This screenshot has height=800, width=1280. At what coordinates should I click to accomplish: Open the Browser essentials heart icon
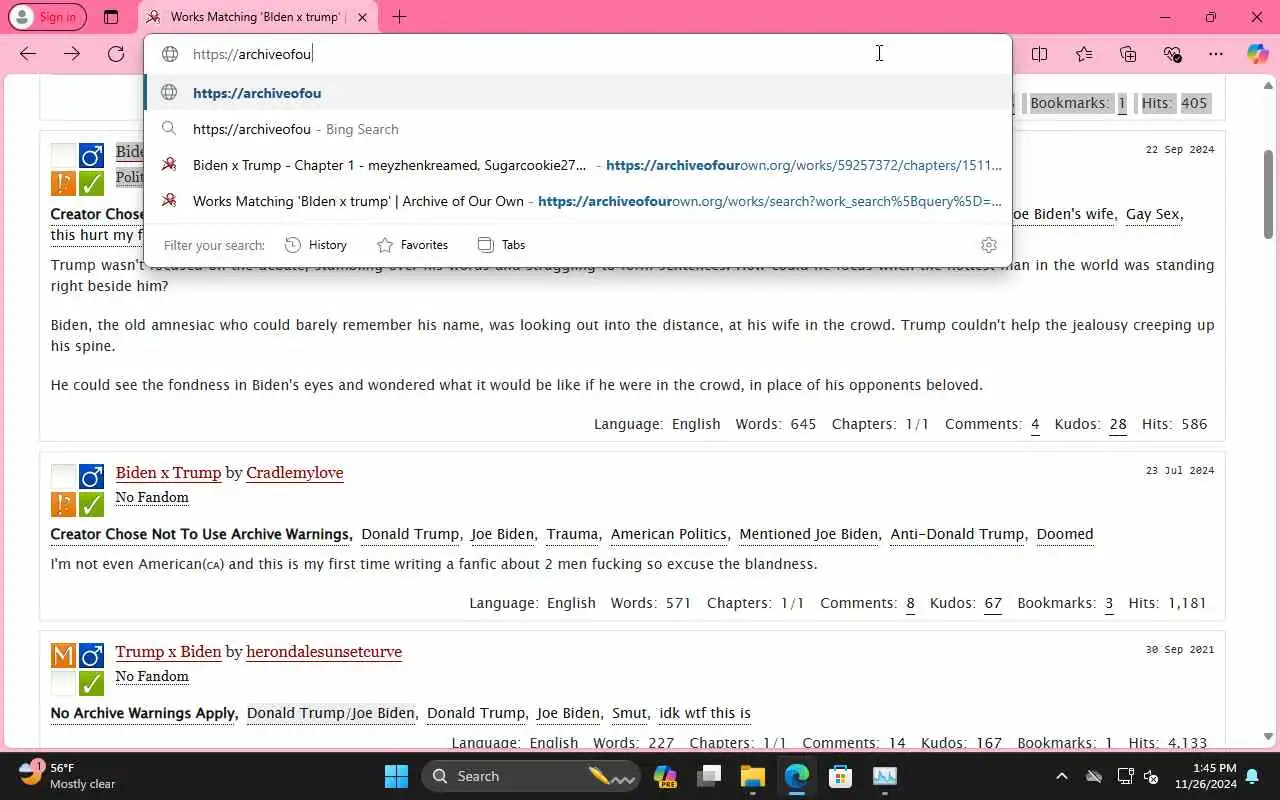pos(1172,54)
